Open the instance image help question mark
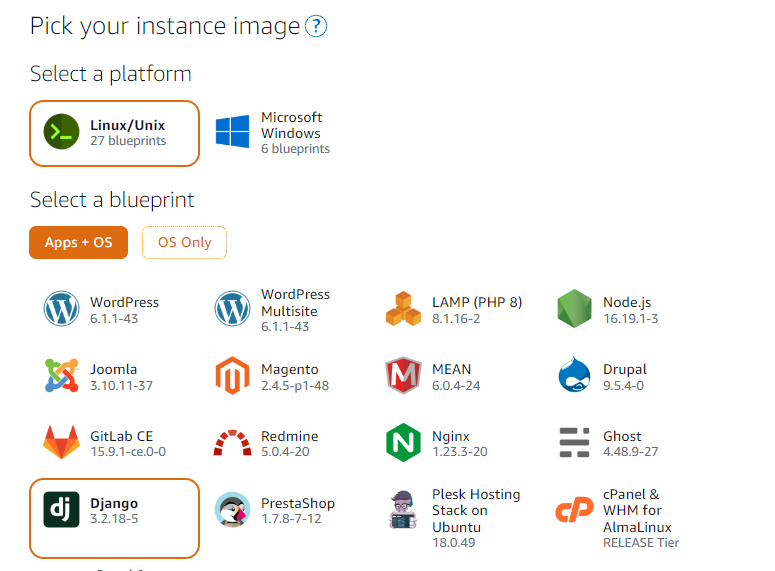The width and height of the screenshot is (775, 571). [316, 26]
